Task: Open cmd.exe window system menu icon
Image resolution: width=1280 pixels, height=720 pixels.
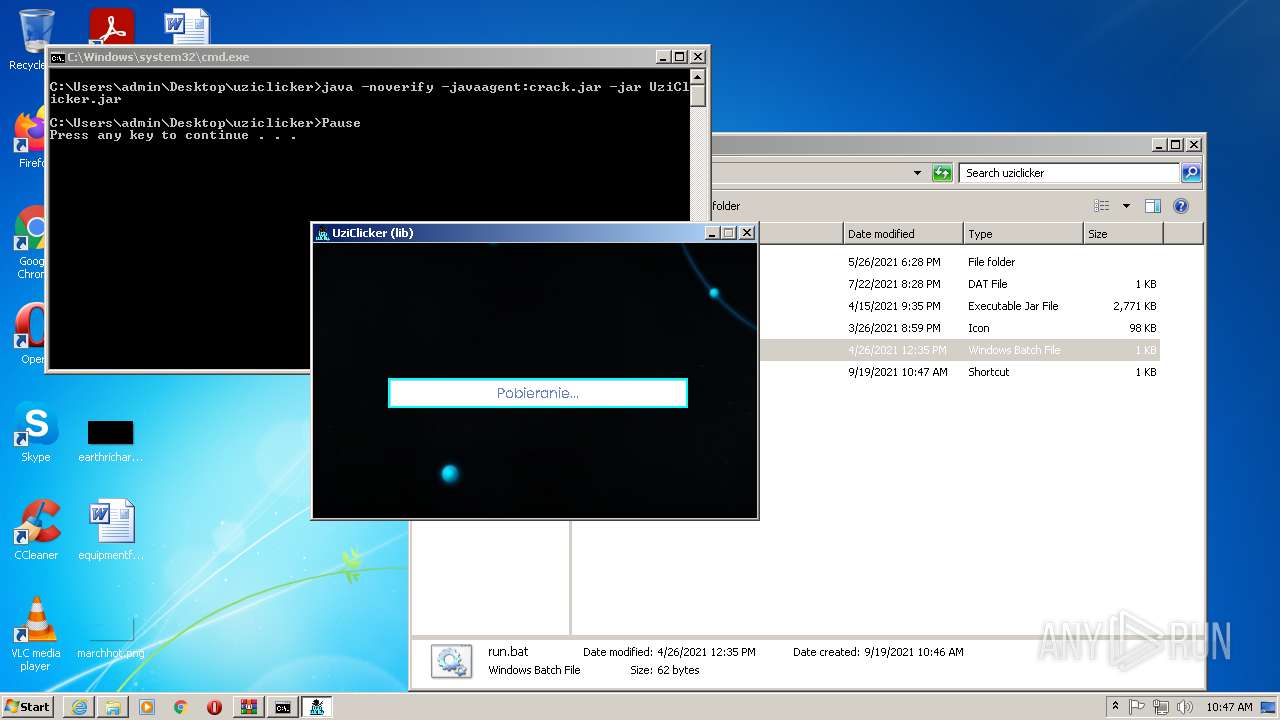Action: [58, 57]
